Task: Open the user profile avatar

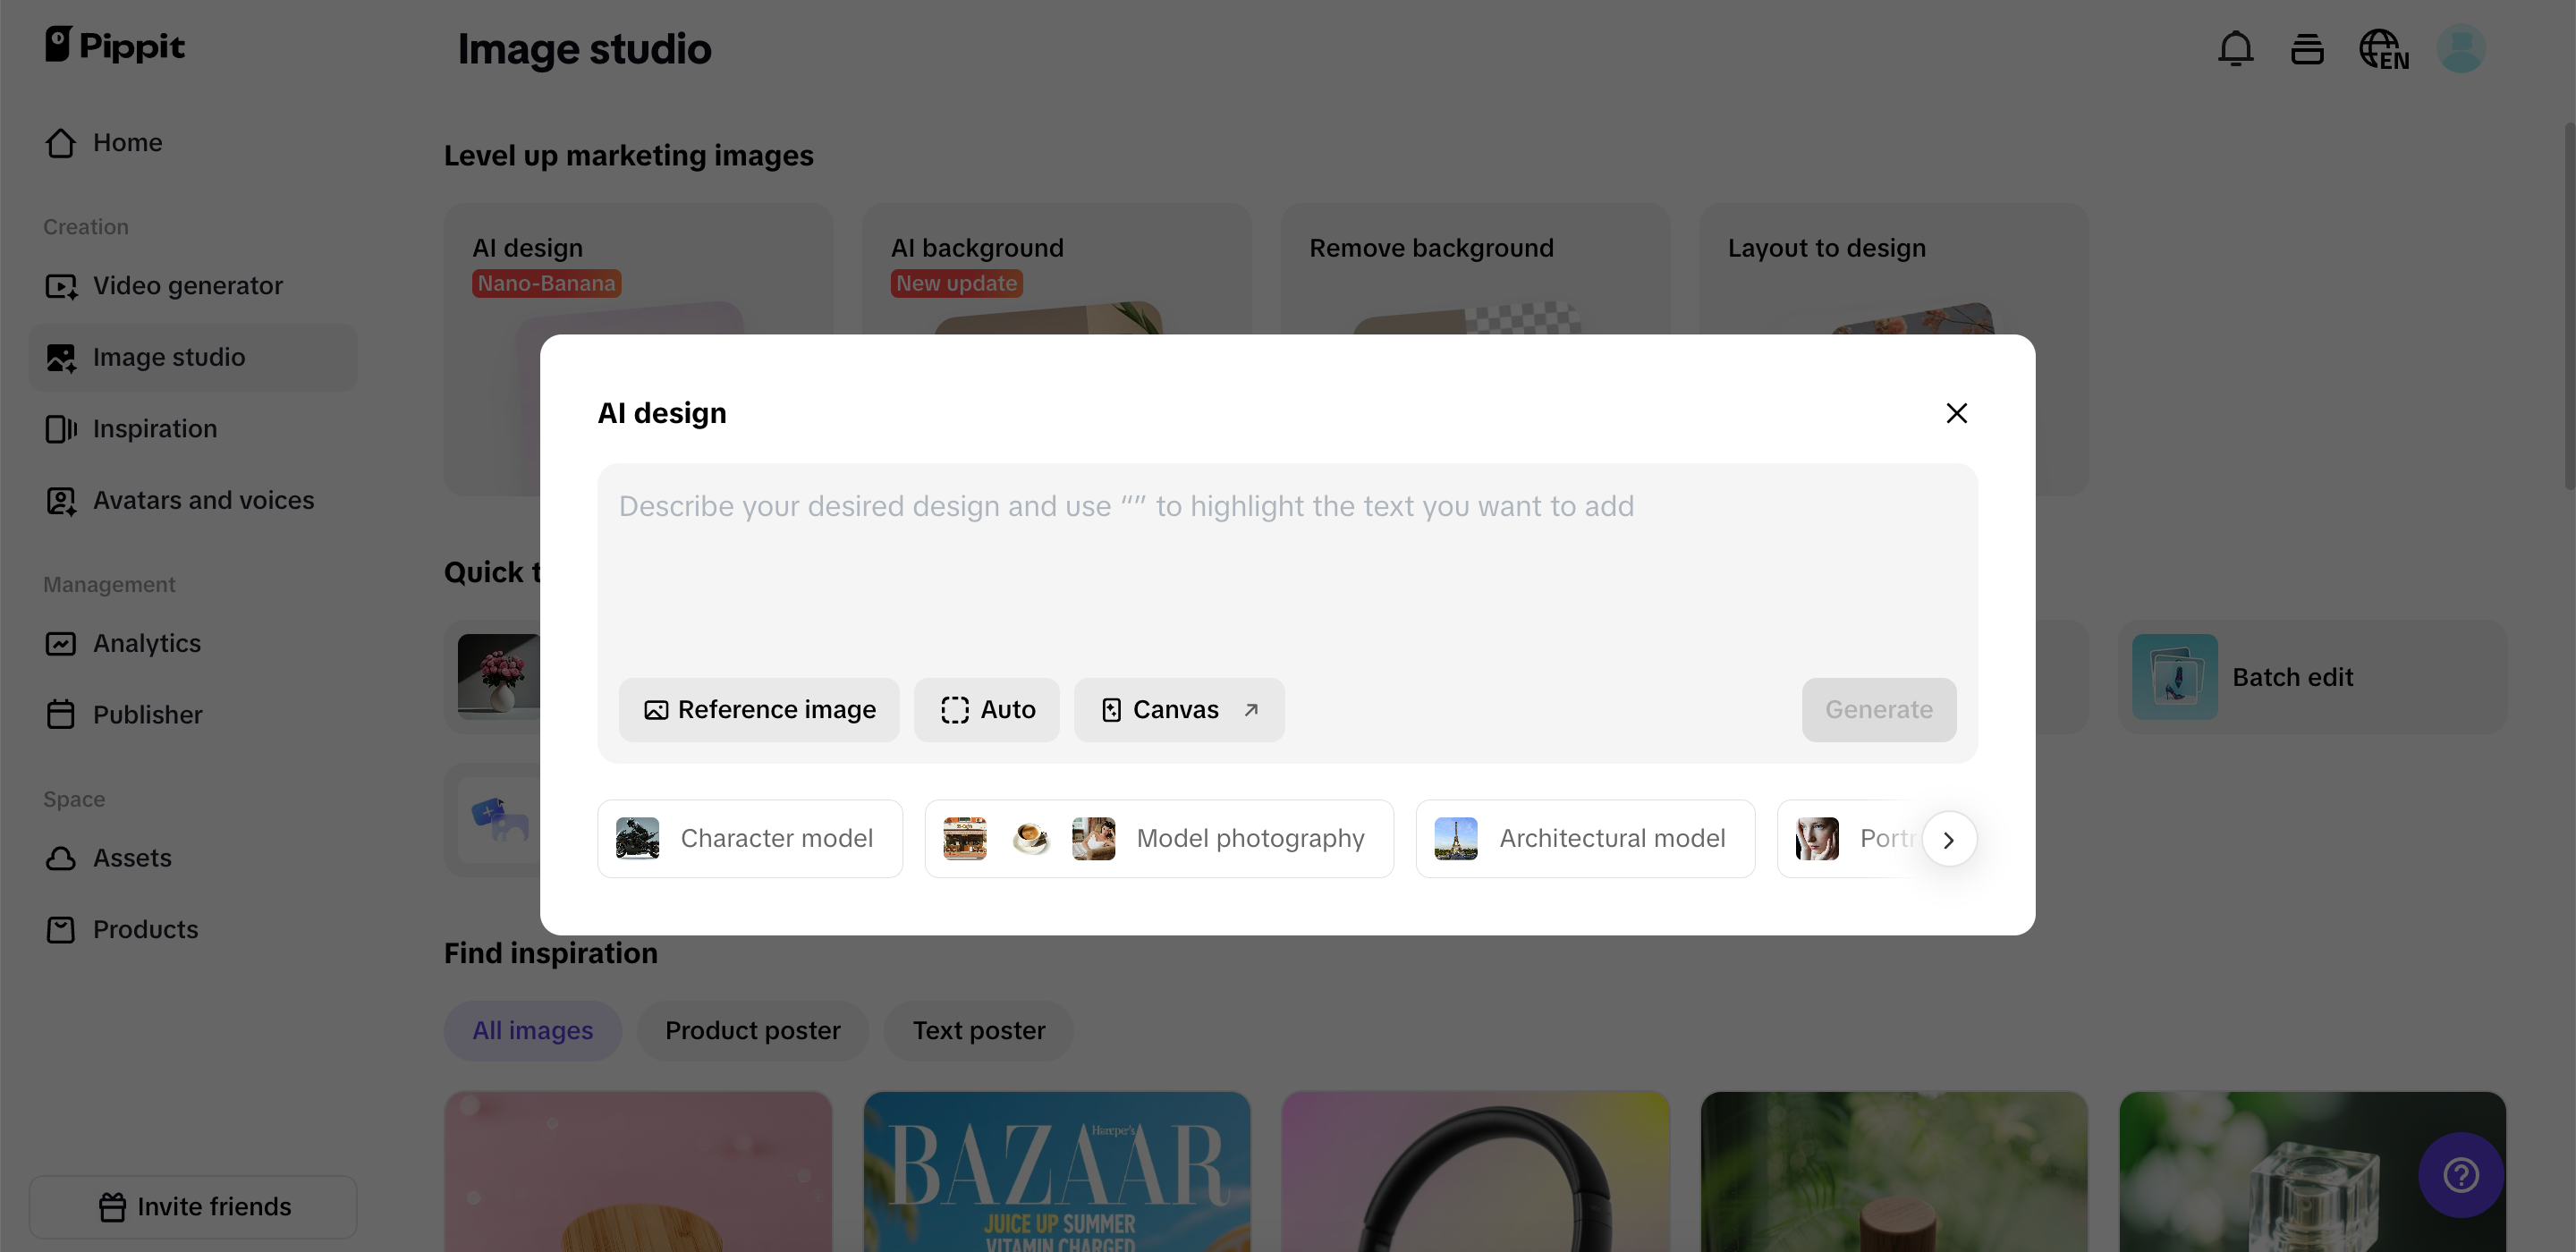Action: (x=2460, y=48)
